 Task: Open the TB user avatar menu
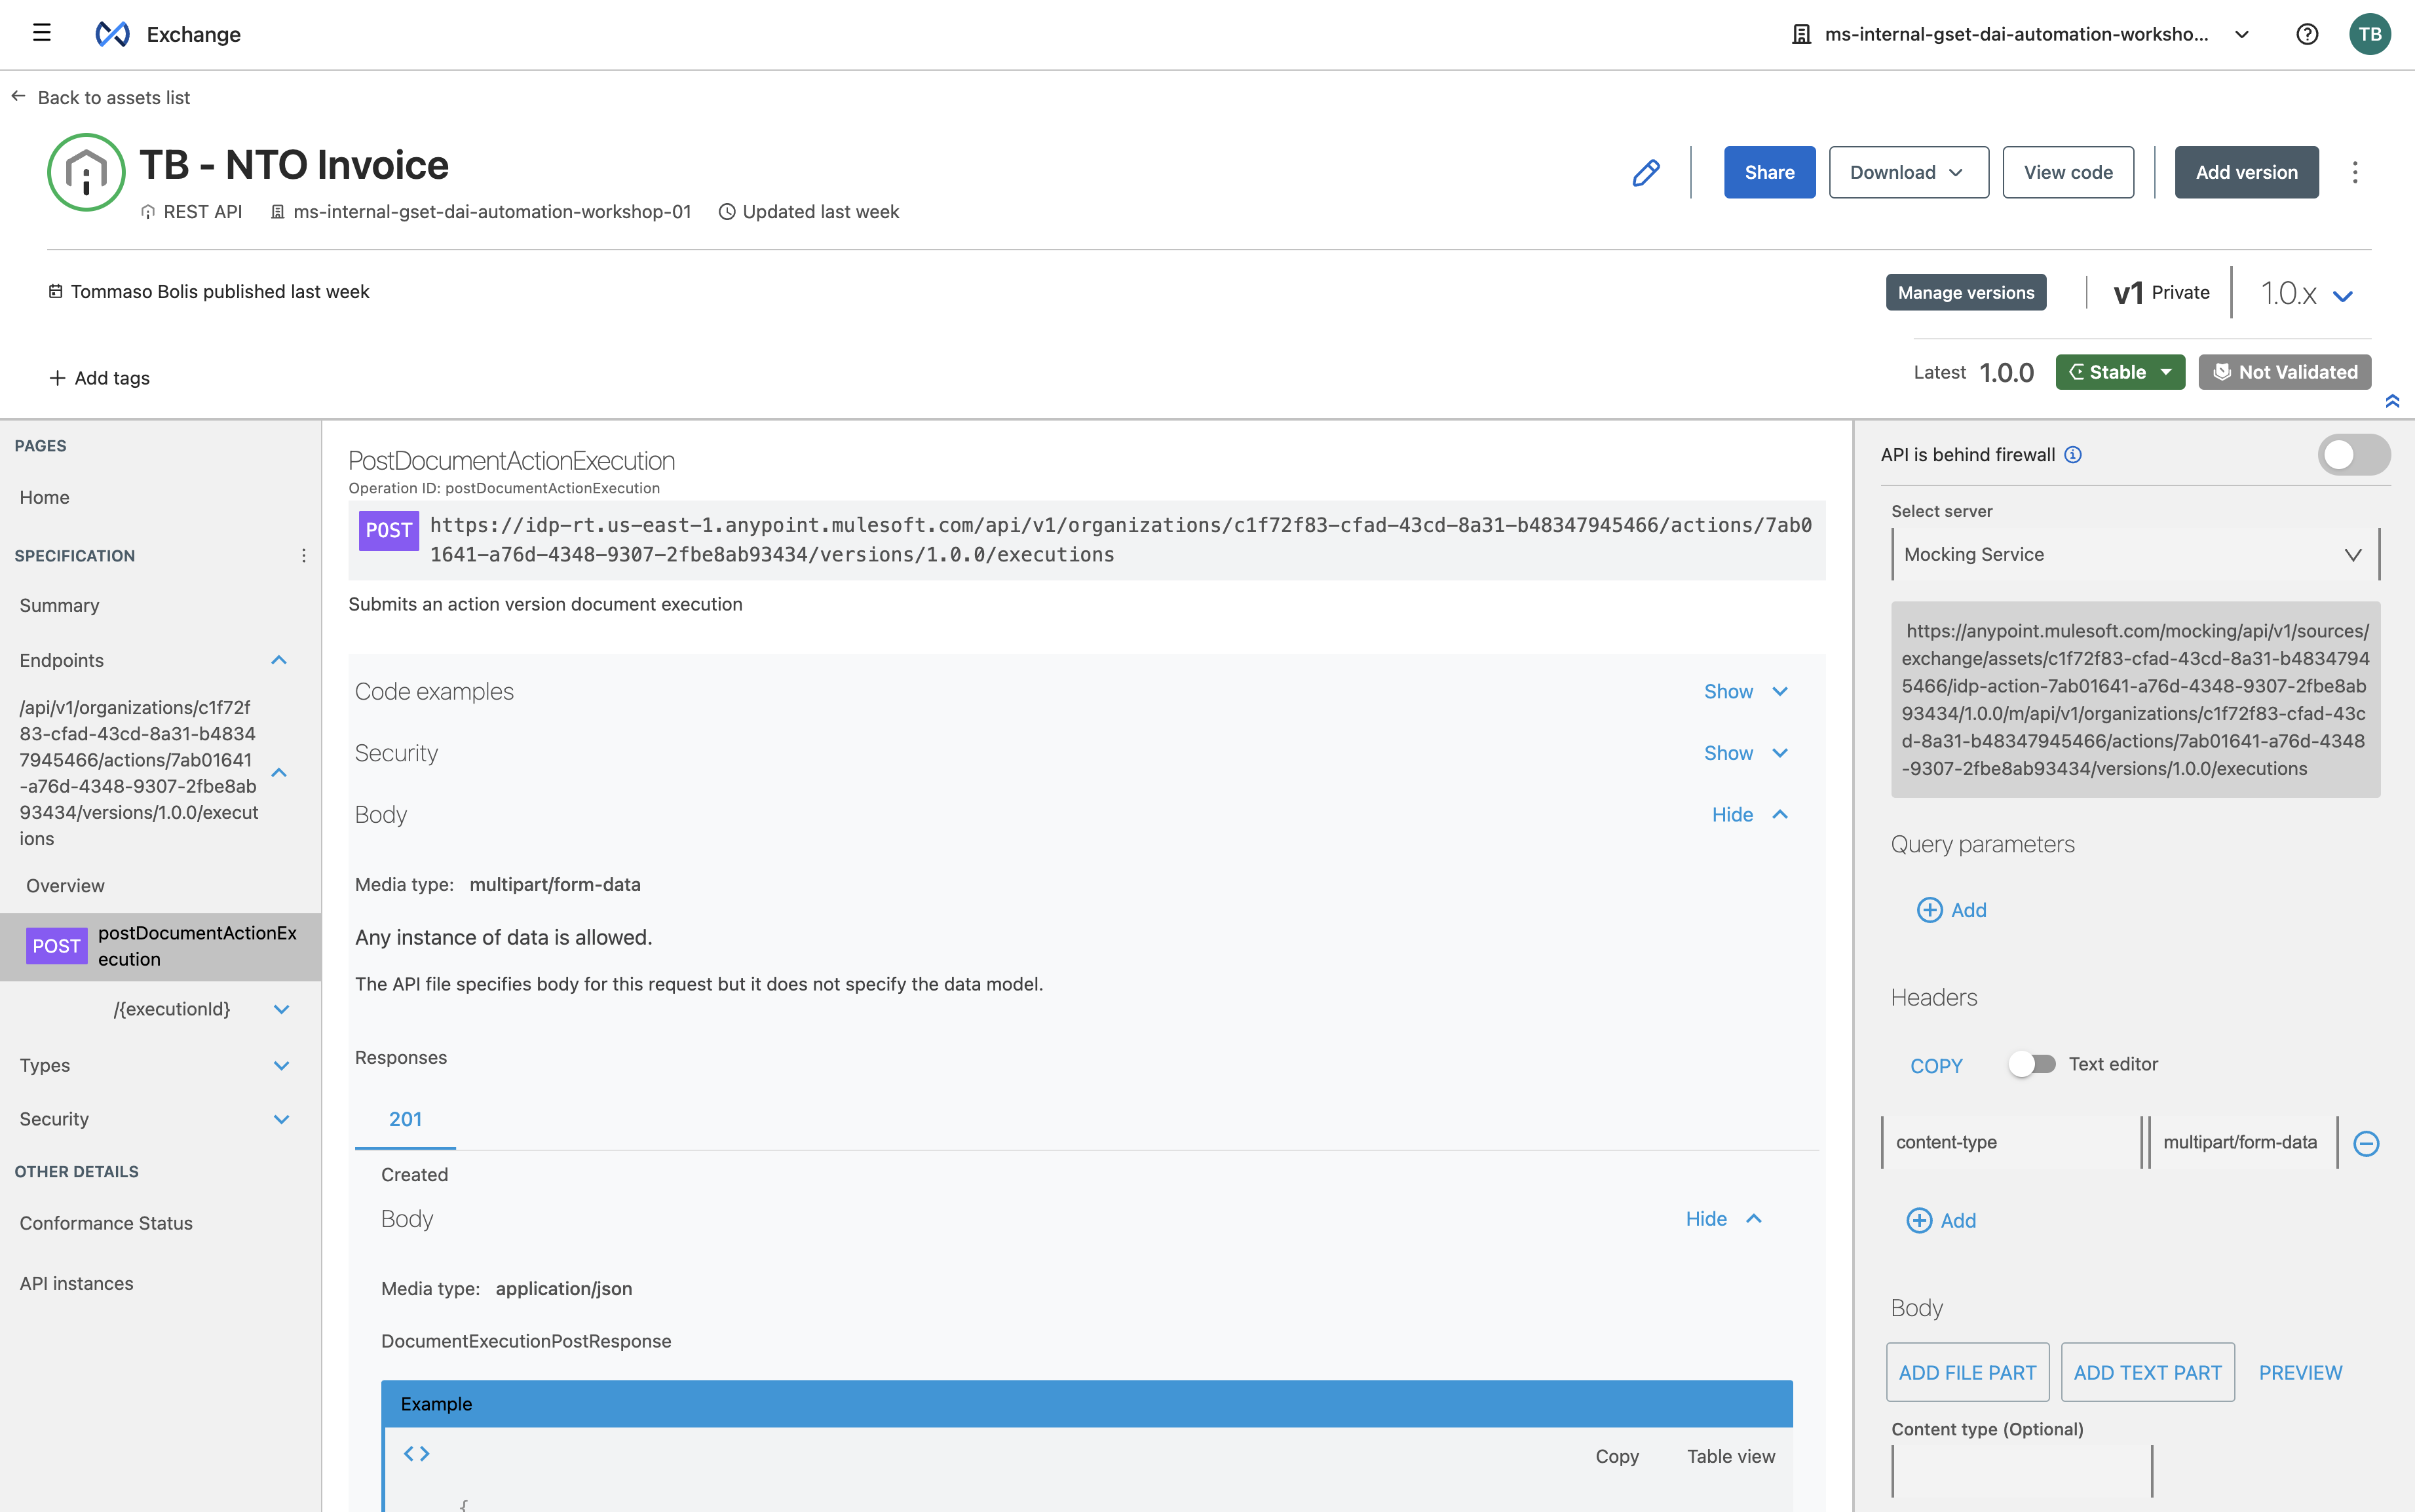pos(2369,34)
